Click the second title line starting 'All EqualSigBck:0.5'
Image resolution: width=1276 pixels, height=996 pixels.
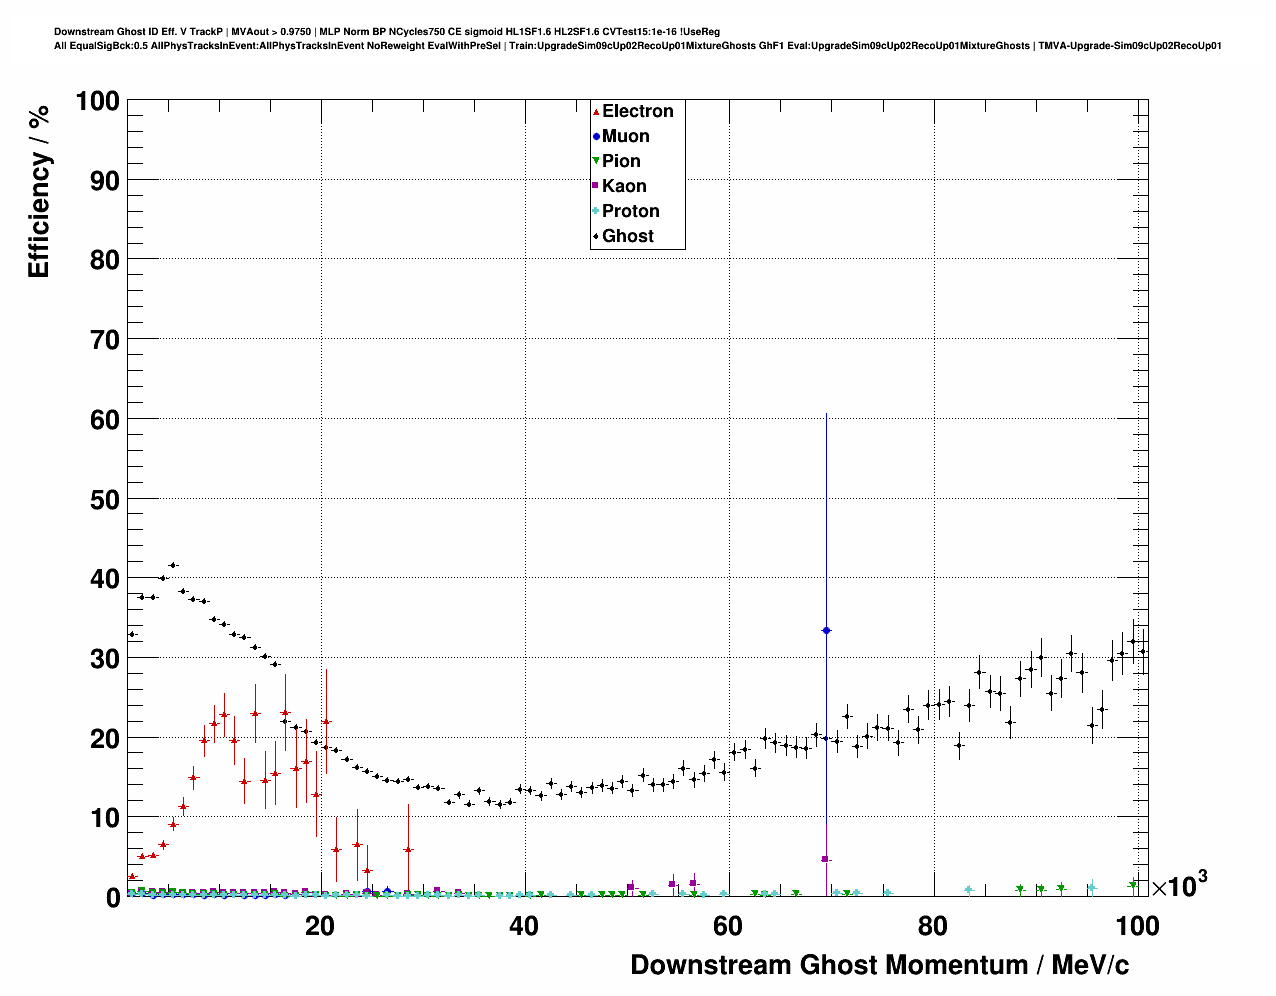[x=638, y=45]
